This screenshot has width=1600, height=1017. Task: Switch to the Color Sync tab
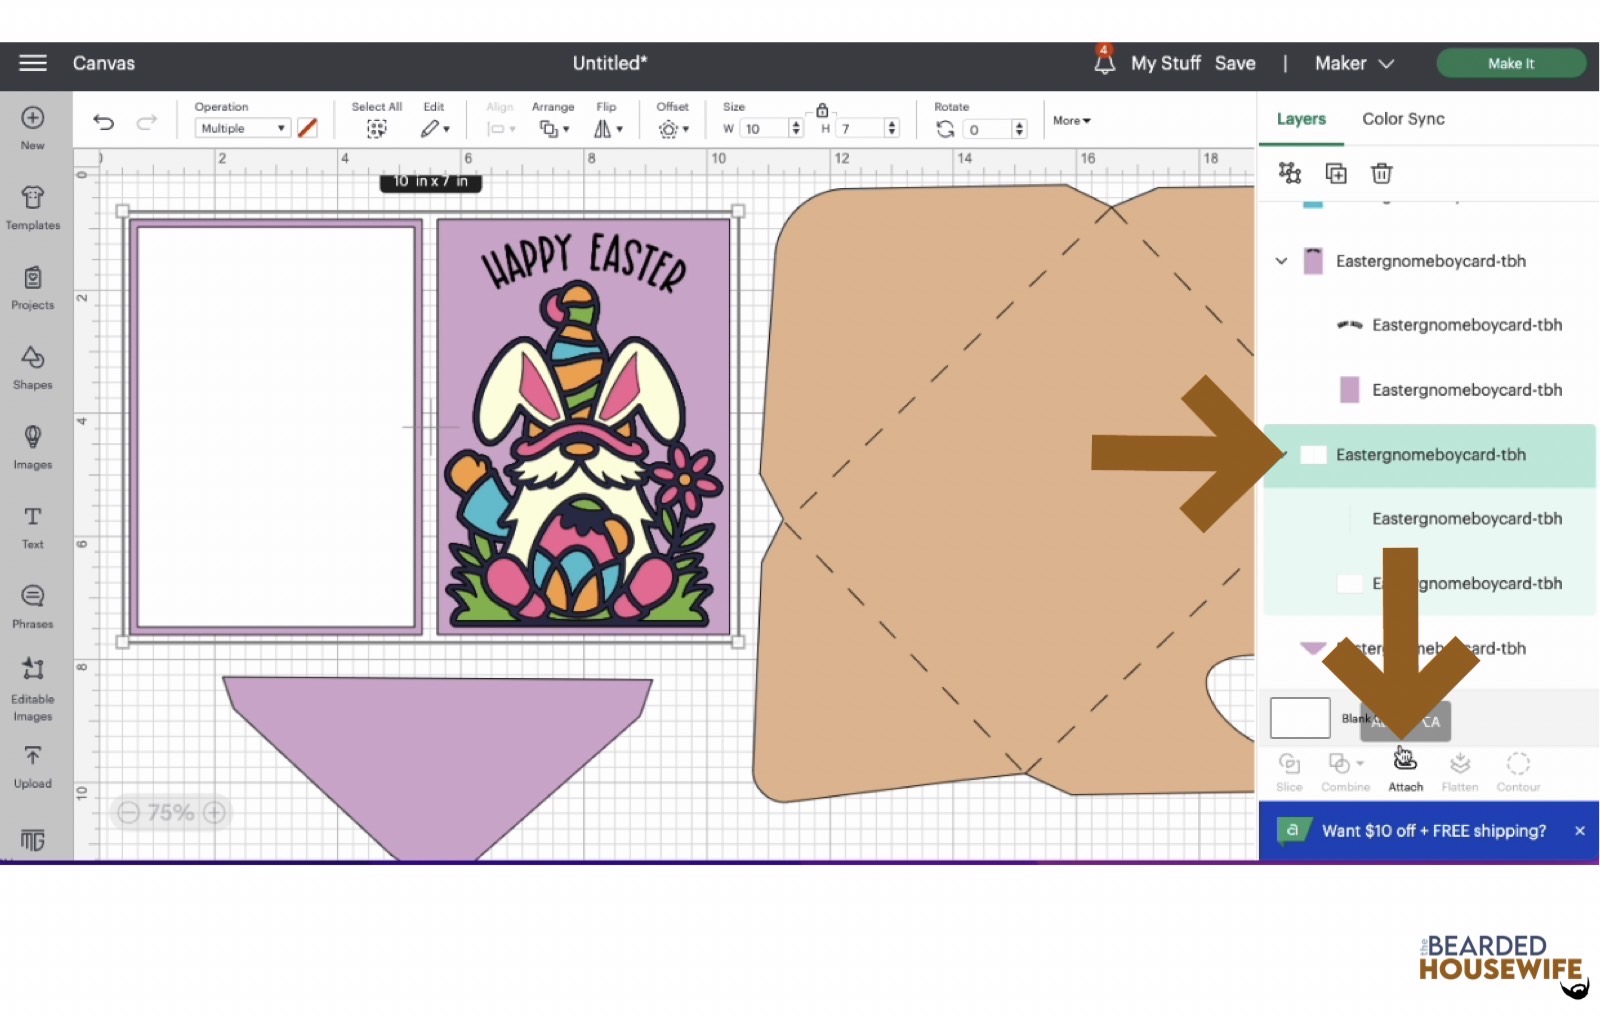coord(1403,119)
